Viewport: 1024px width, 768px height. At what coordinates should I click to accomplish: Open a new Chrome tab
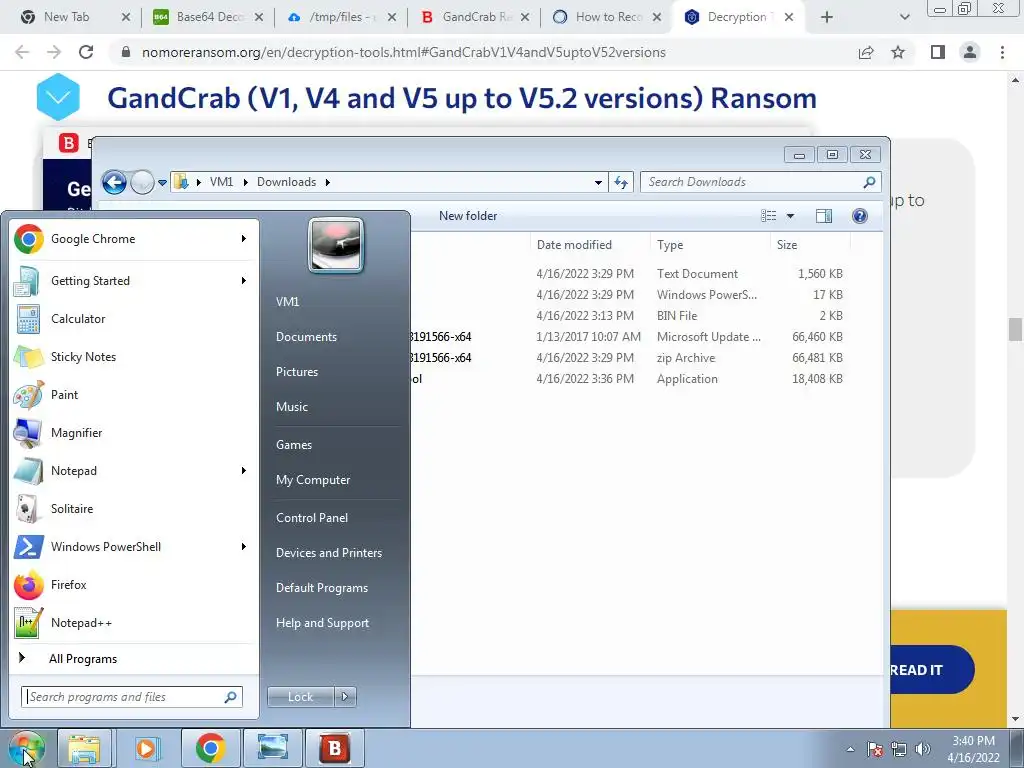tap(827, 17)
